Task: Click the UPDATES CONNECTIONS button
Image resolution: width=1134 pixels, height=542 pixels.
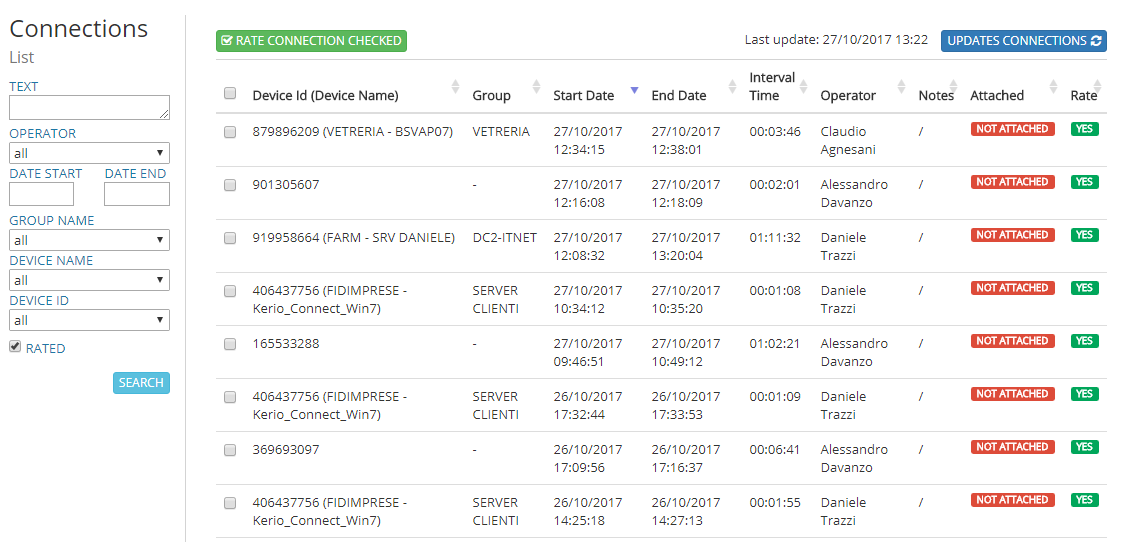Action: pyautogui.click(x=1024, y=41)
